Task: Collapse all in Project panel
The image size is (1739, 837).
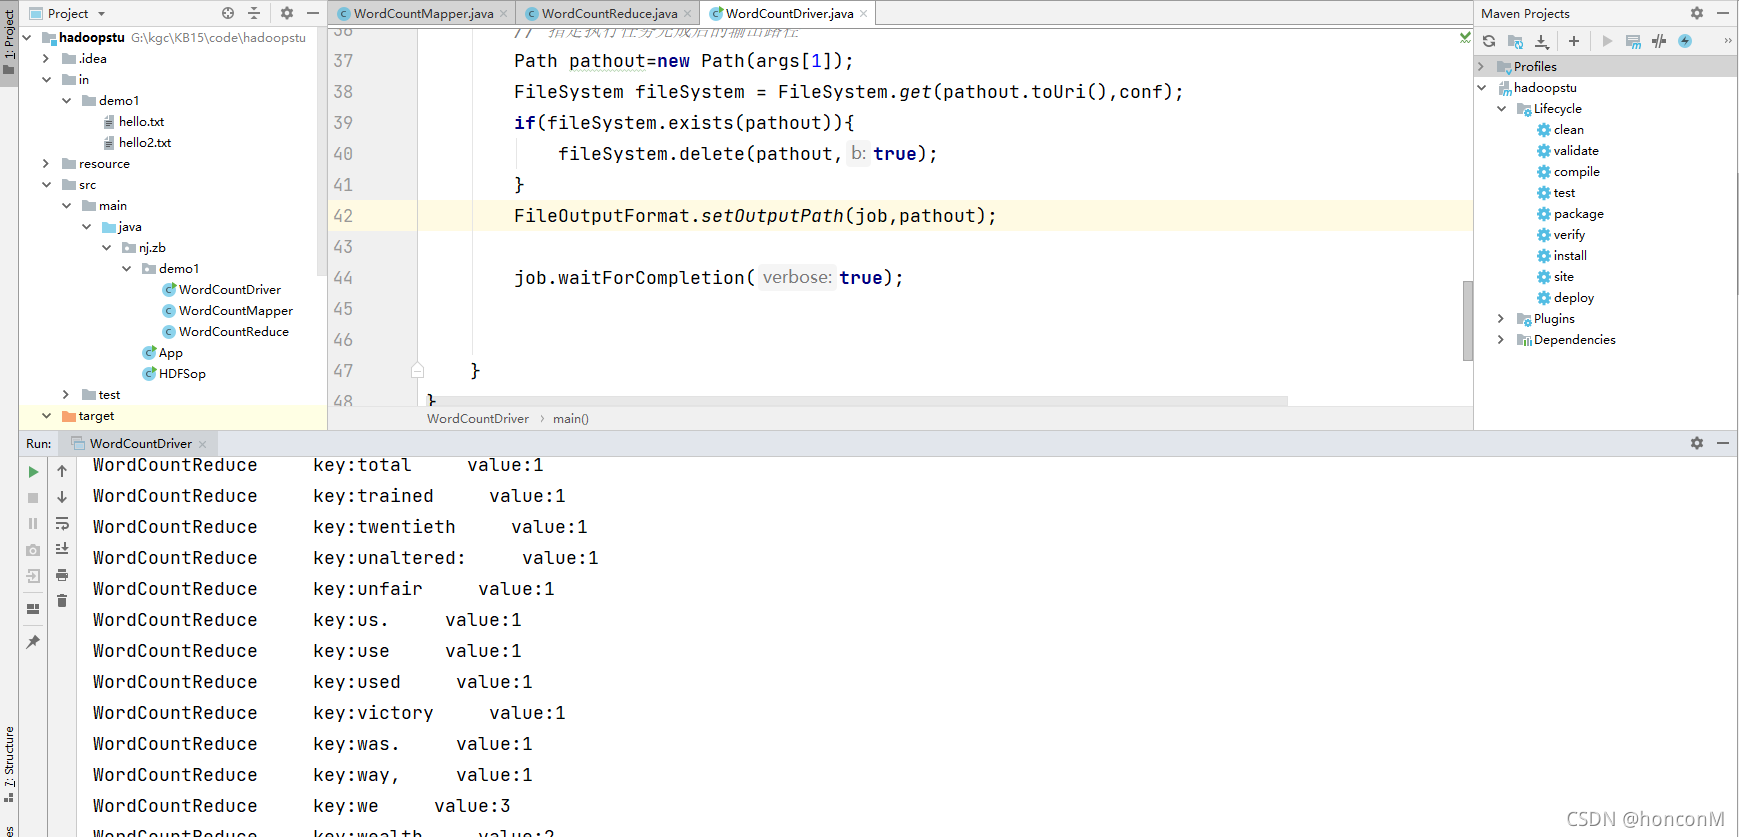Action: 254,13
